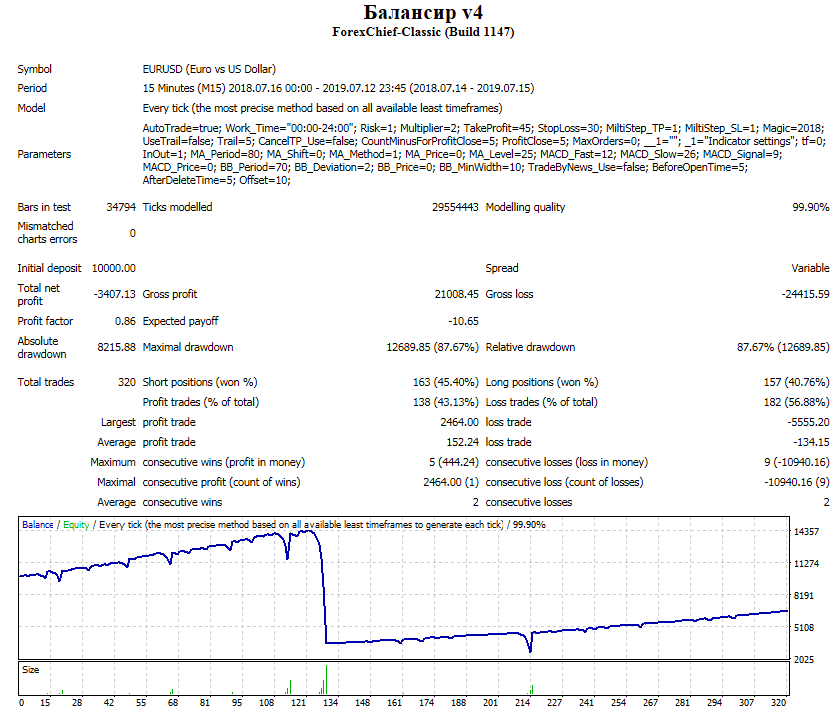Click the "Average" label beside consecutive wins
The width and height of the screenshot is (835, 707).
click(116, 503)
